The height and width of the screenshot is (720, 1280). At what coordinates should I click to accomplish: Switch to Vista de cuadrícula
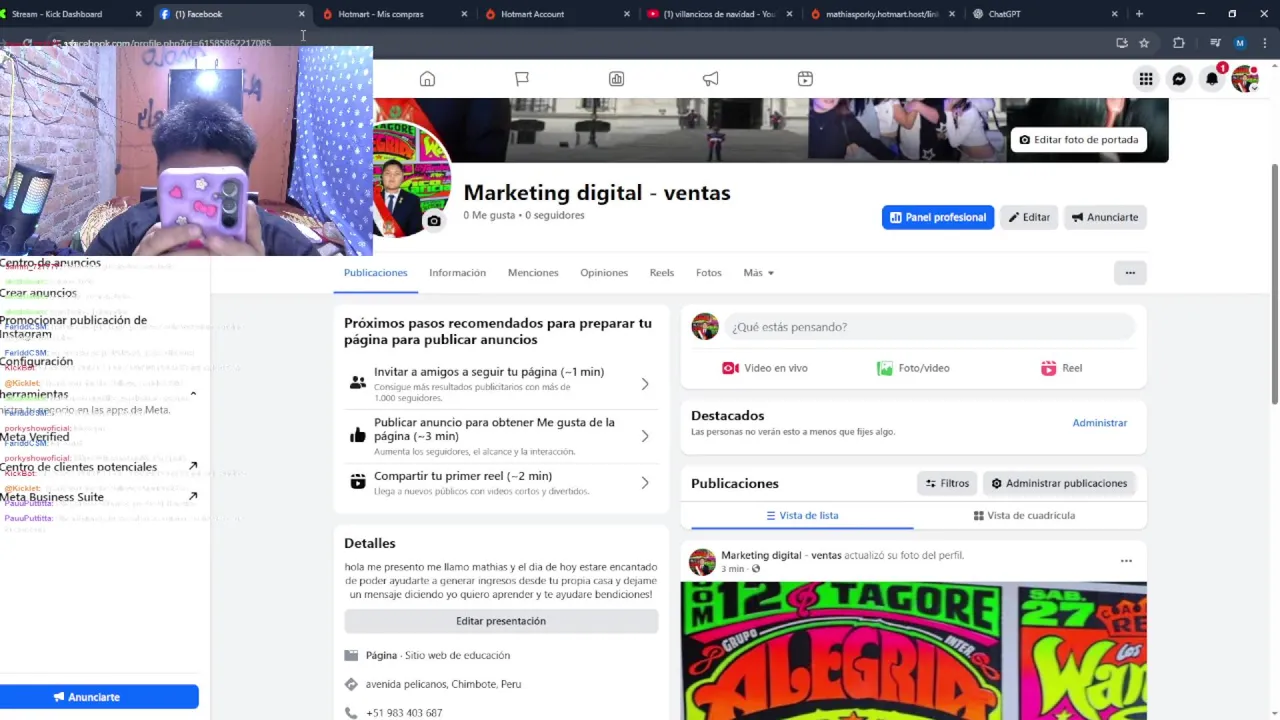1024,516
